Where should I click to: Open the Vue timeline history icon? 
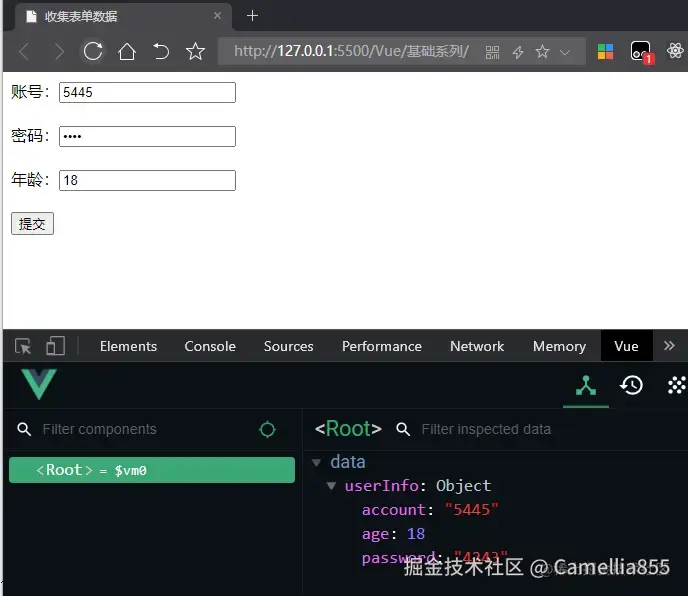(631, 386)
